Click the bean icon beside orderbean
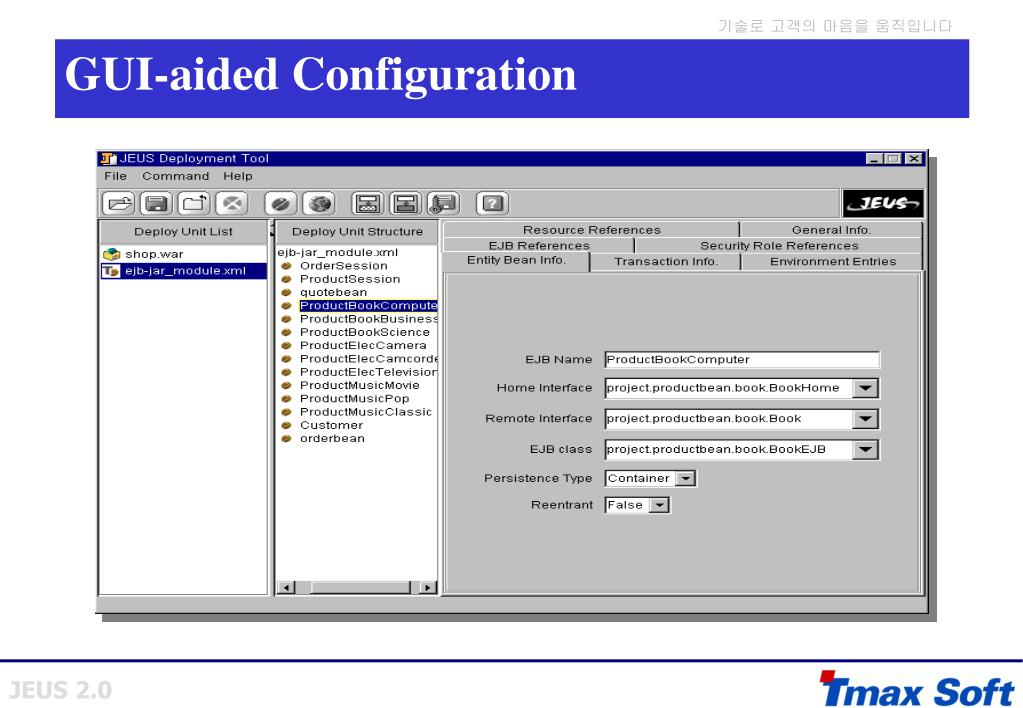The width and height of the screenshot is (1023, 708). pos(286,439)
